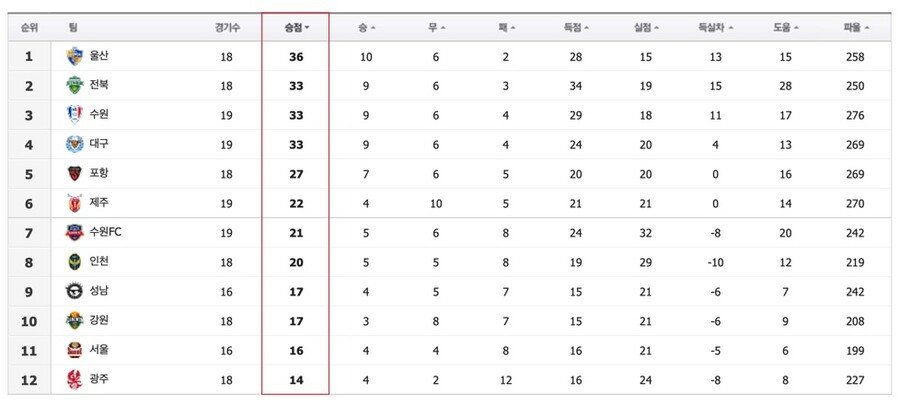Image resolution: width=900 pixels, height=406 pixels.
Task: Click the 대구 team logo
Action: (x=75, y=144)
